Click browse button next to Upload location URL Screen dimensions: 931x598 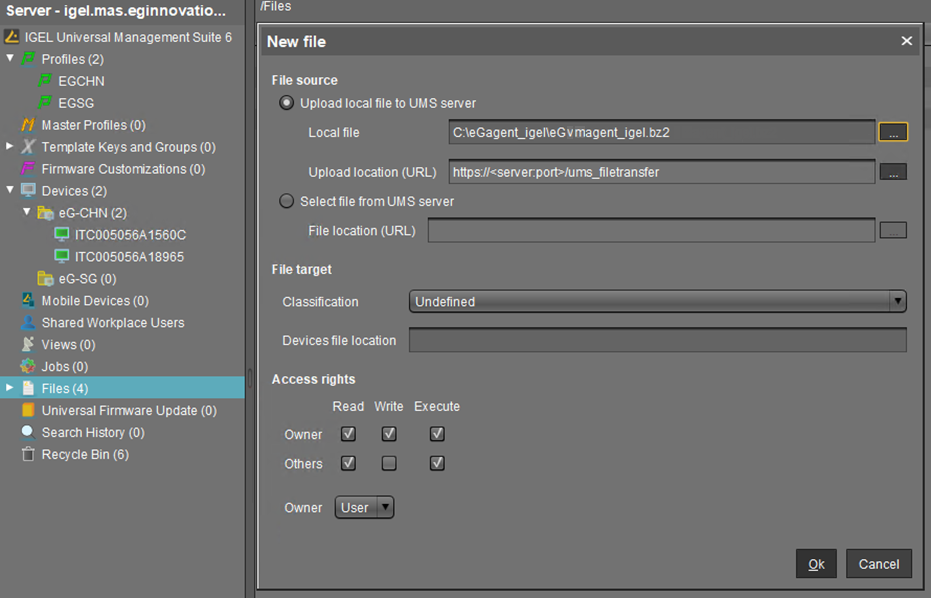tap(893, 172)
